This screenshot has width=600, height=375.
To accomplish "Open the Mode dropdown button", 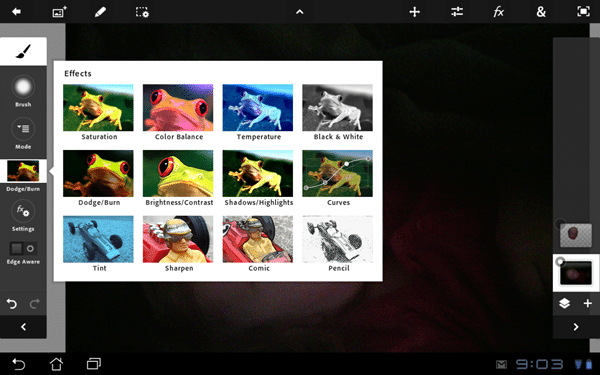I will (x=23, y=133).
